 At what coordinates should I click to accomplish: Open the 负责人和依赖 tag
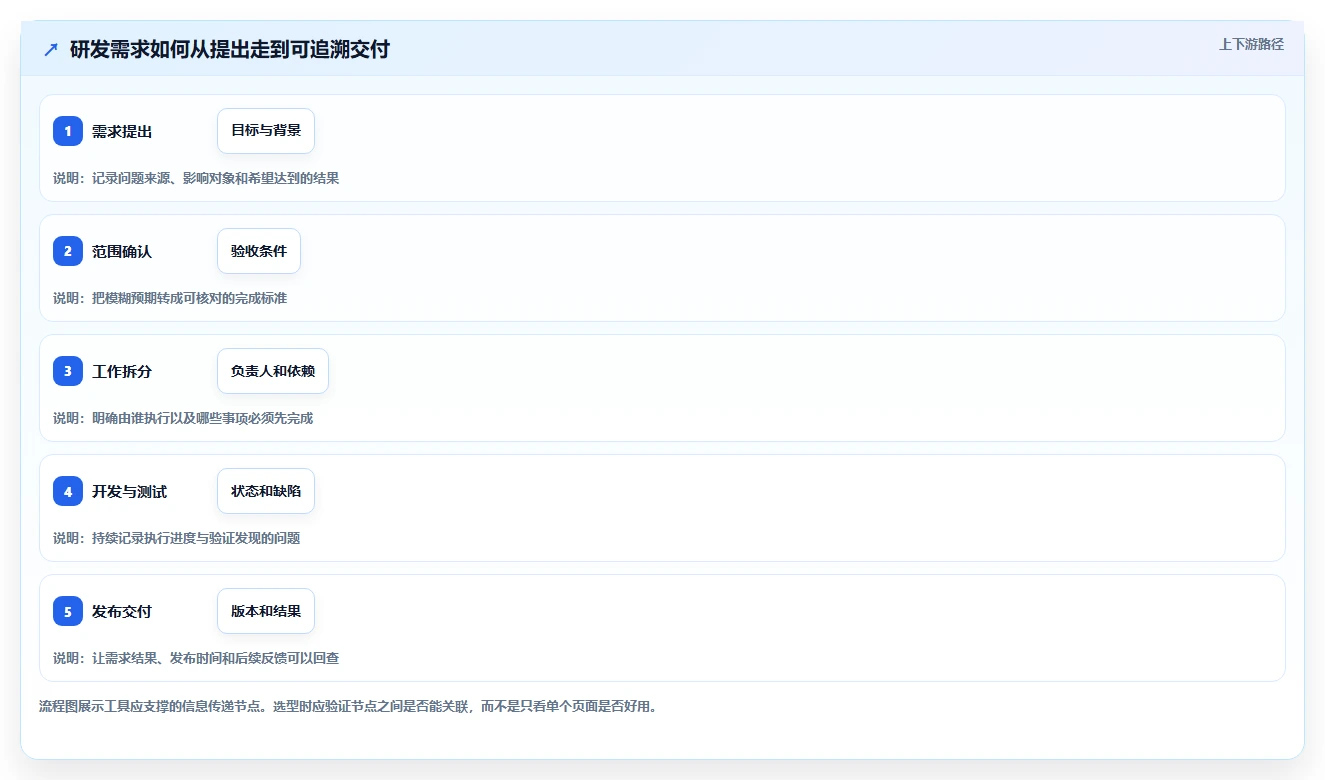tap(273, 371)
